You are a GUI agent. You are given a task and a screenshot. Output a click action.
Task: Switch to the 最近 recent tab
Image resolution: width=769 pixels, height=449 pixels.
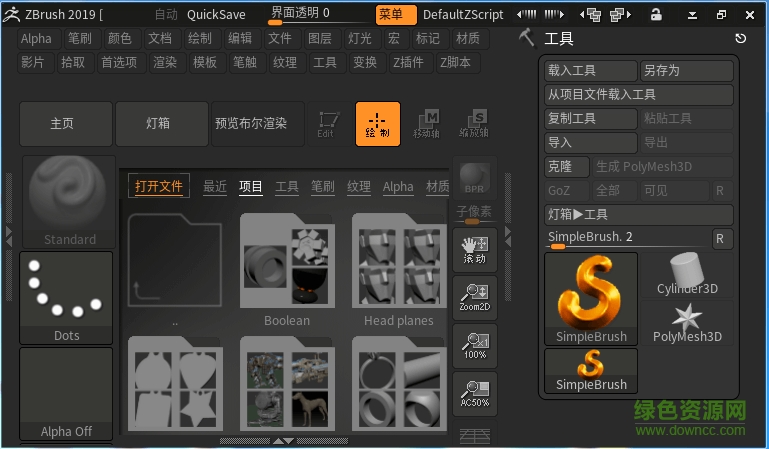click(x=214, y=186)
